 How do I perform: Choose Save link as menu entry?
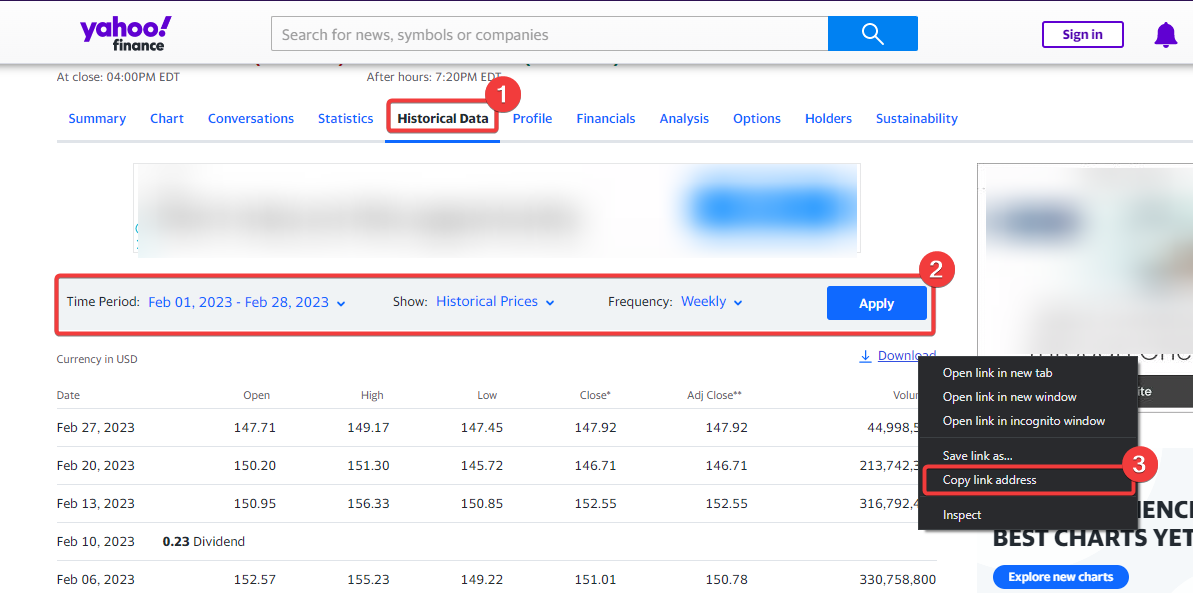point(977,456)
